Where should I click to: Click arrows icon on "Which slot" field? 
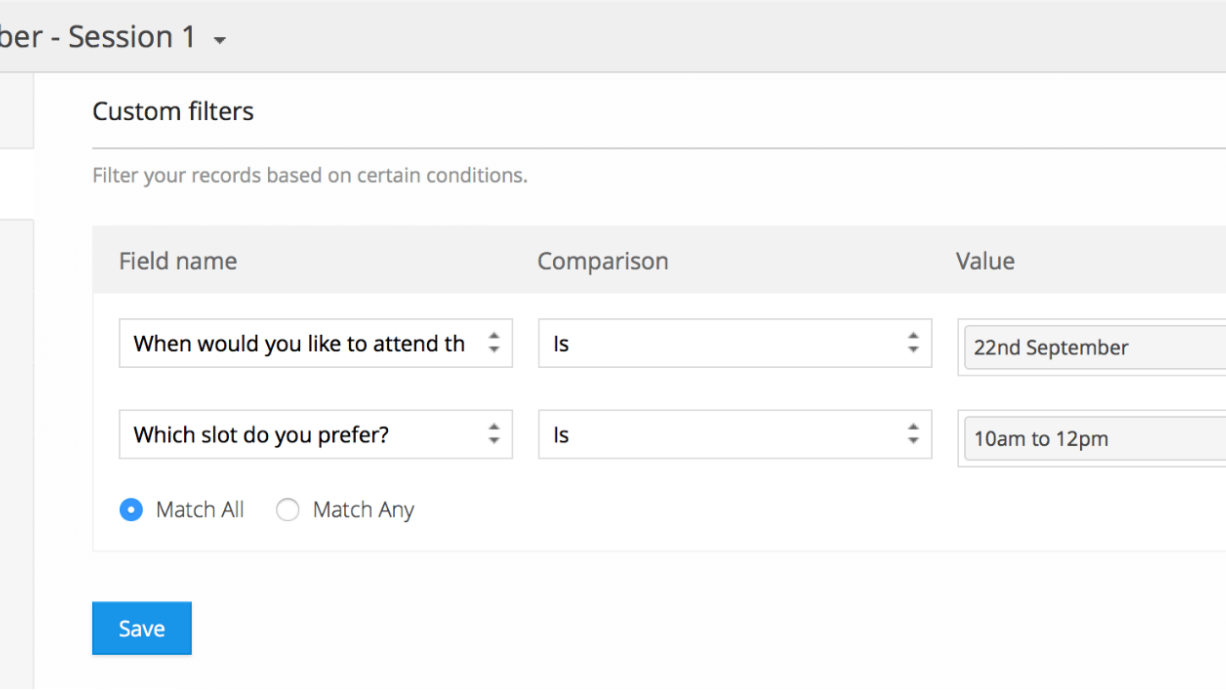[494, 434]
